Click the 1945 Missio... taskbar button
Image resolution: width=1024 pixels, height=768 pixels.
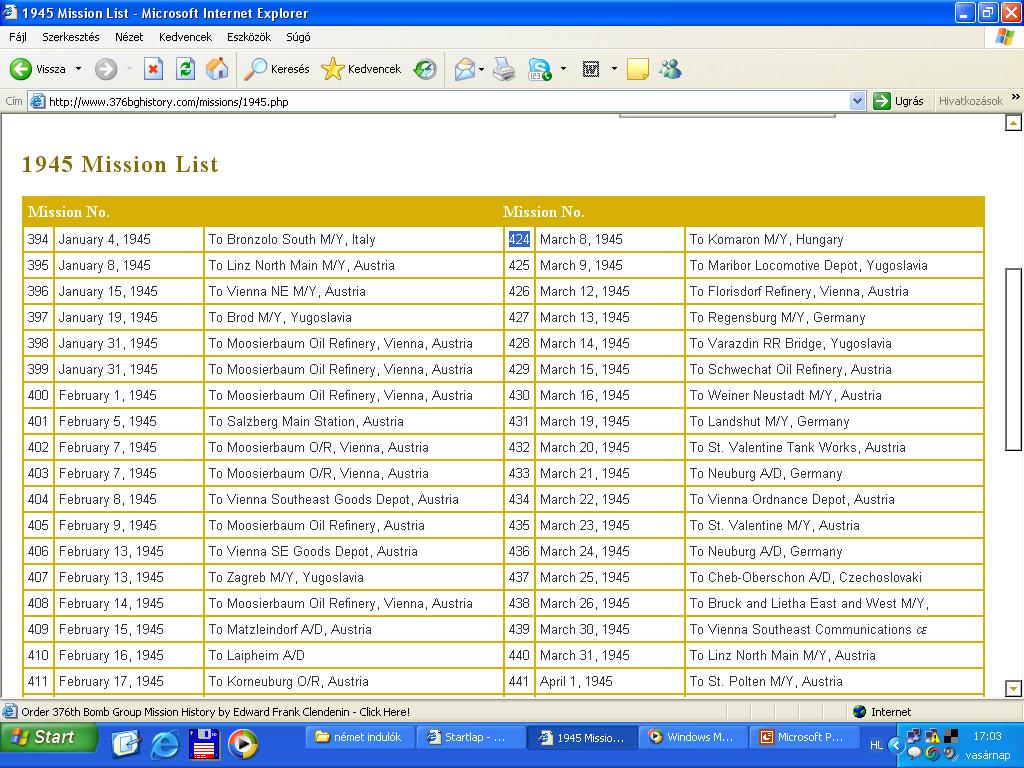581,737
